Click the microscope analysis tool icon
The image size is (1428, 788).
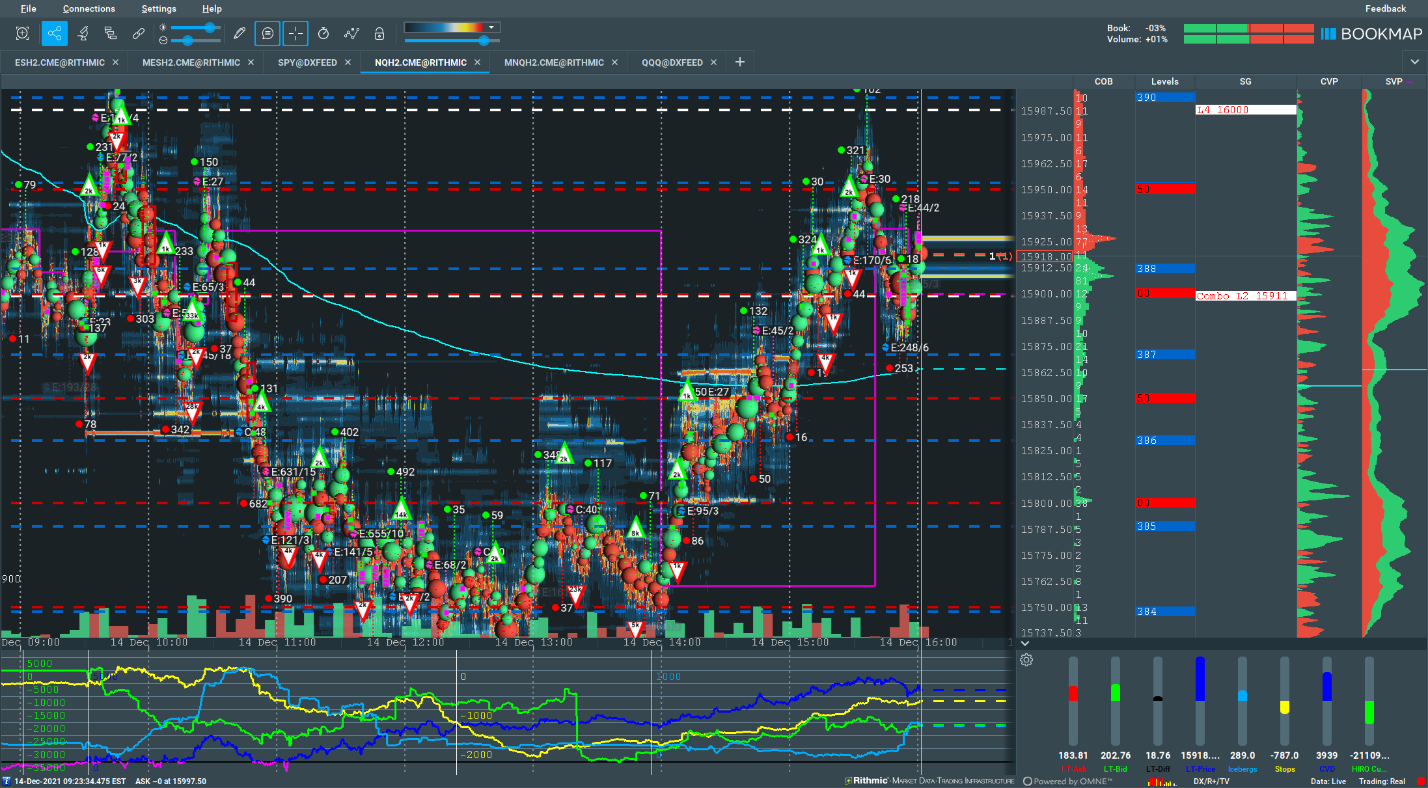[84, 33]
